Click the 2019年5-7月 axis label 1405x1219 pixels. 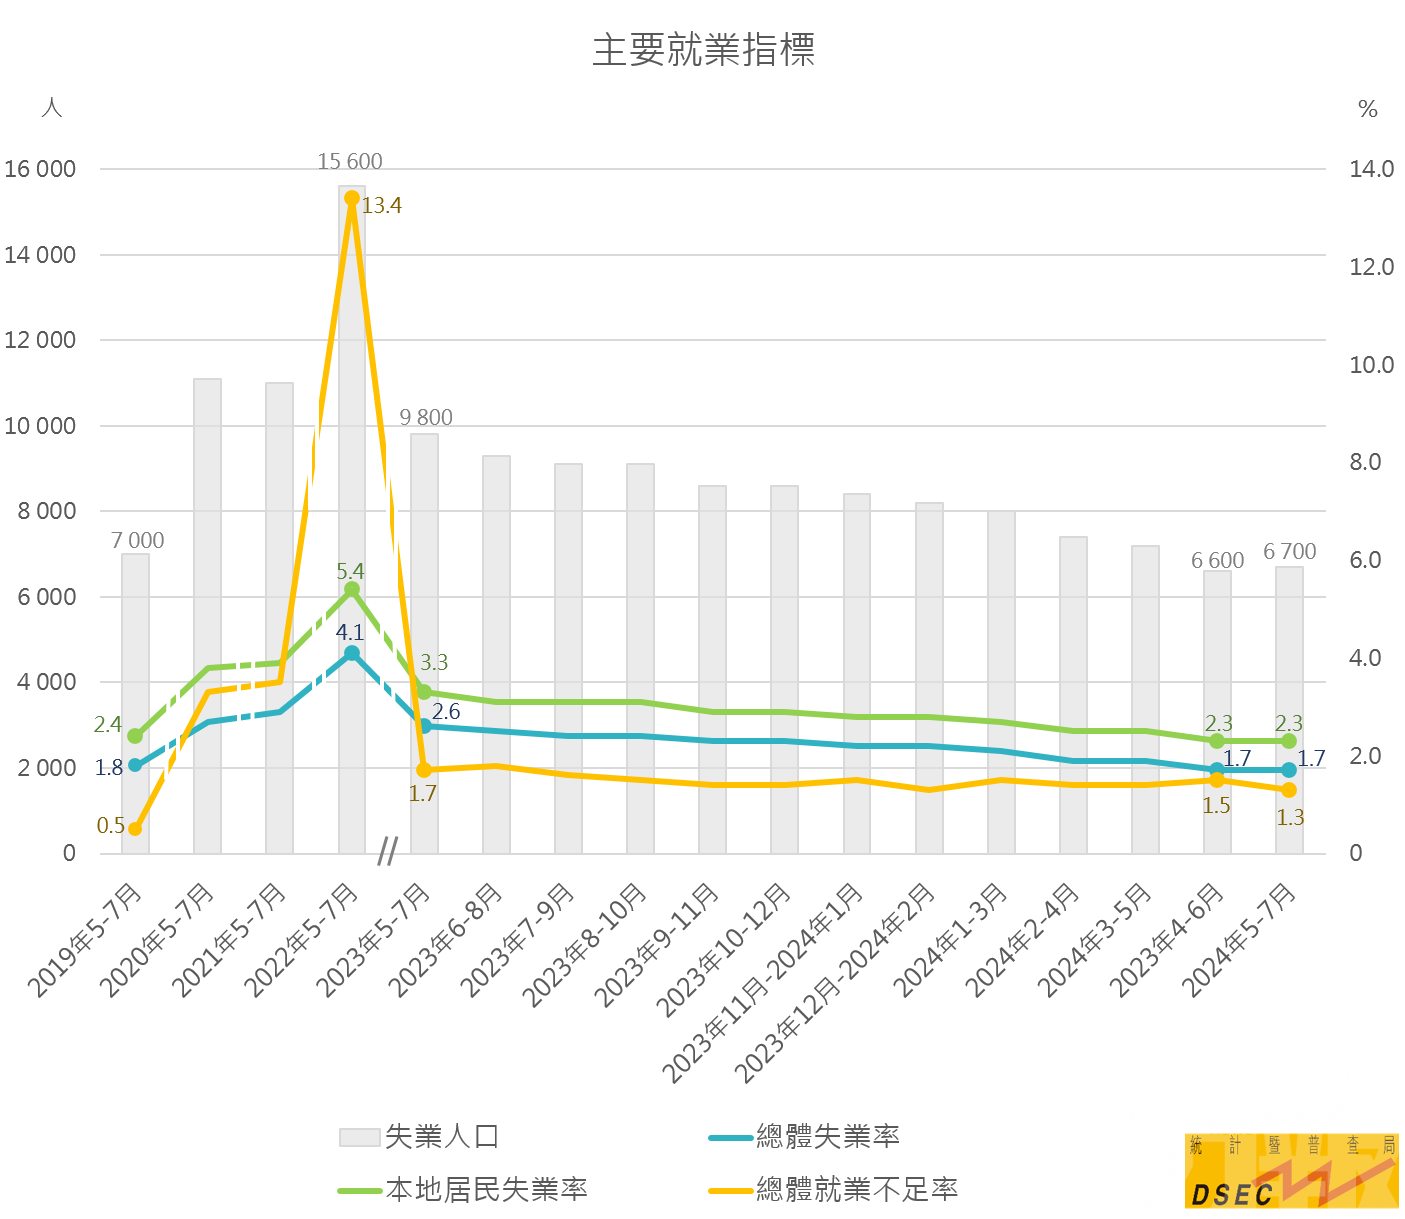(84, 942)
